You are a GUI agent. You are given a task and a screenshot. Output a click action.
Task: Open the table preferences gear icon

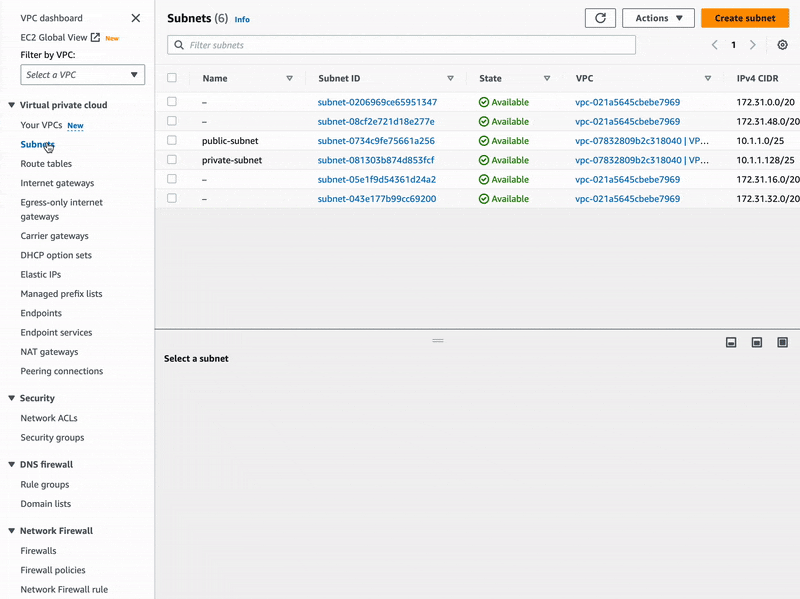tap(782, 45)
